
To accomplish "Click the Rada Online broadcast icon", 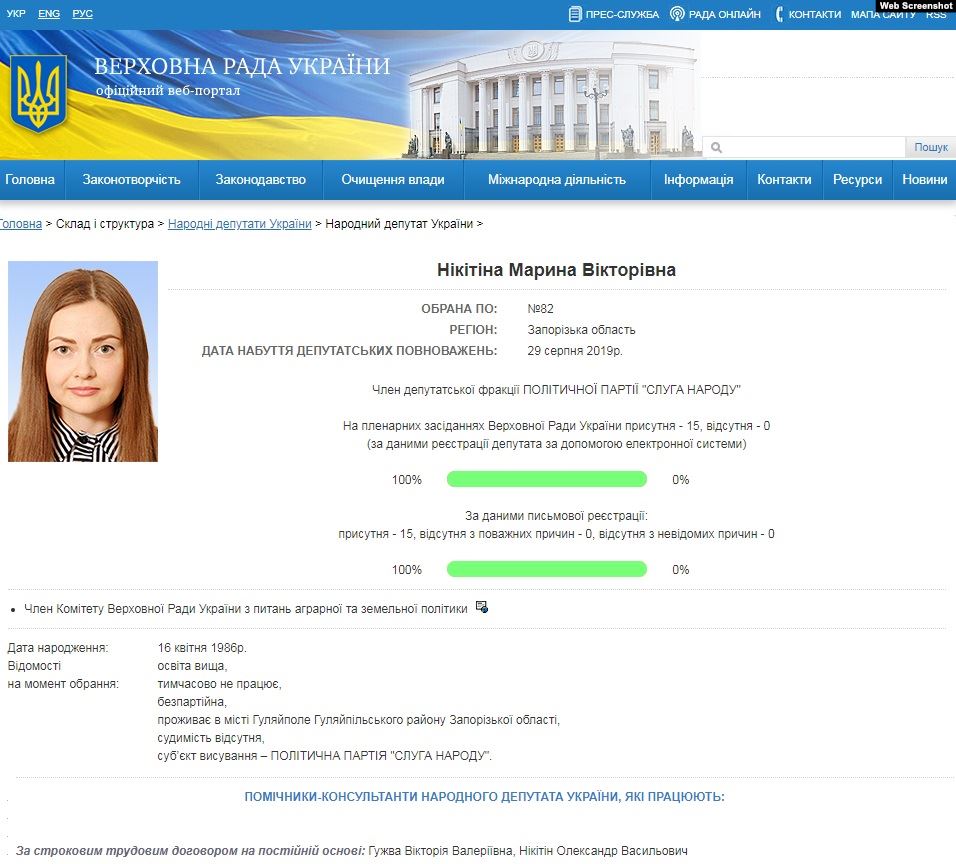I will tap(677, 14).
